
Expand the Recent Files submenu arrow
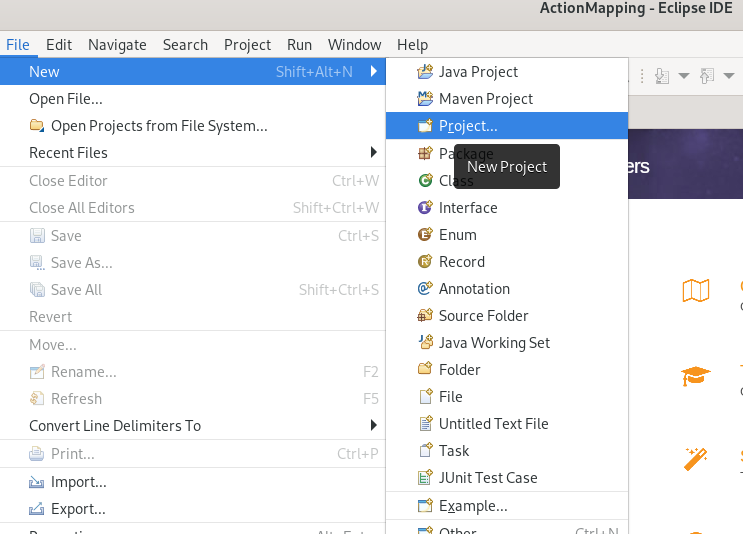point(374,153)
